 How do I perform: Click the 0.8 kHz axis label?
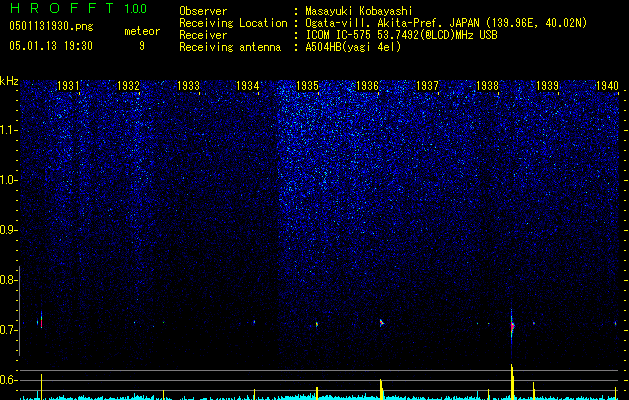pyautogui.click(x=8, y=280)
